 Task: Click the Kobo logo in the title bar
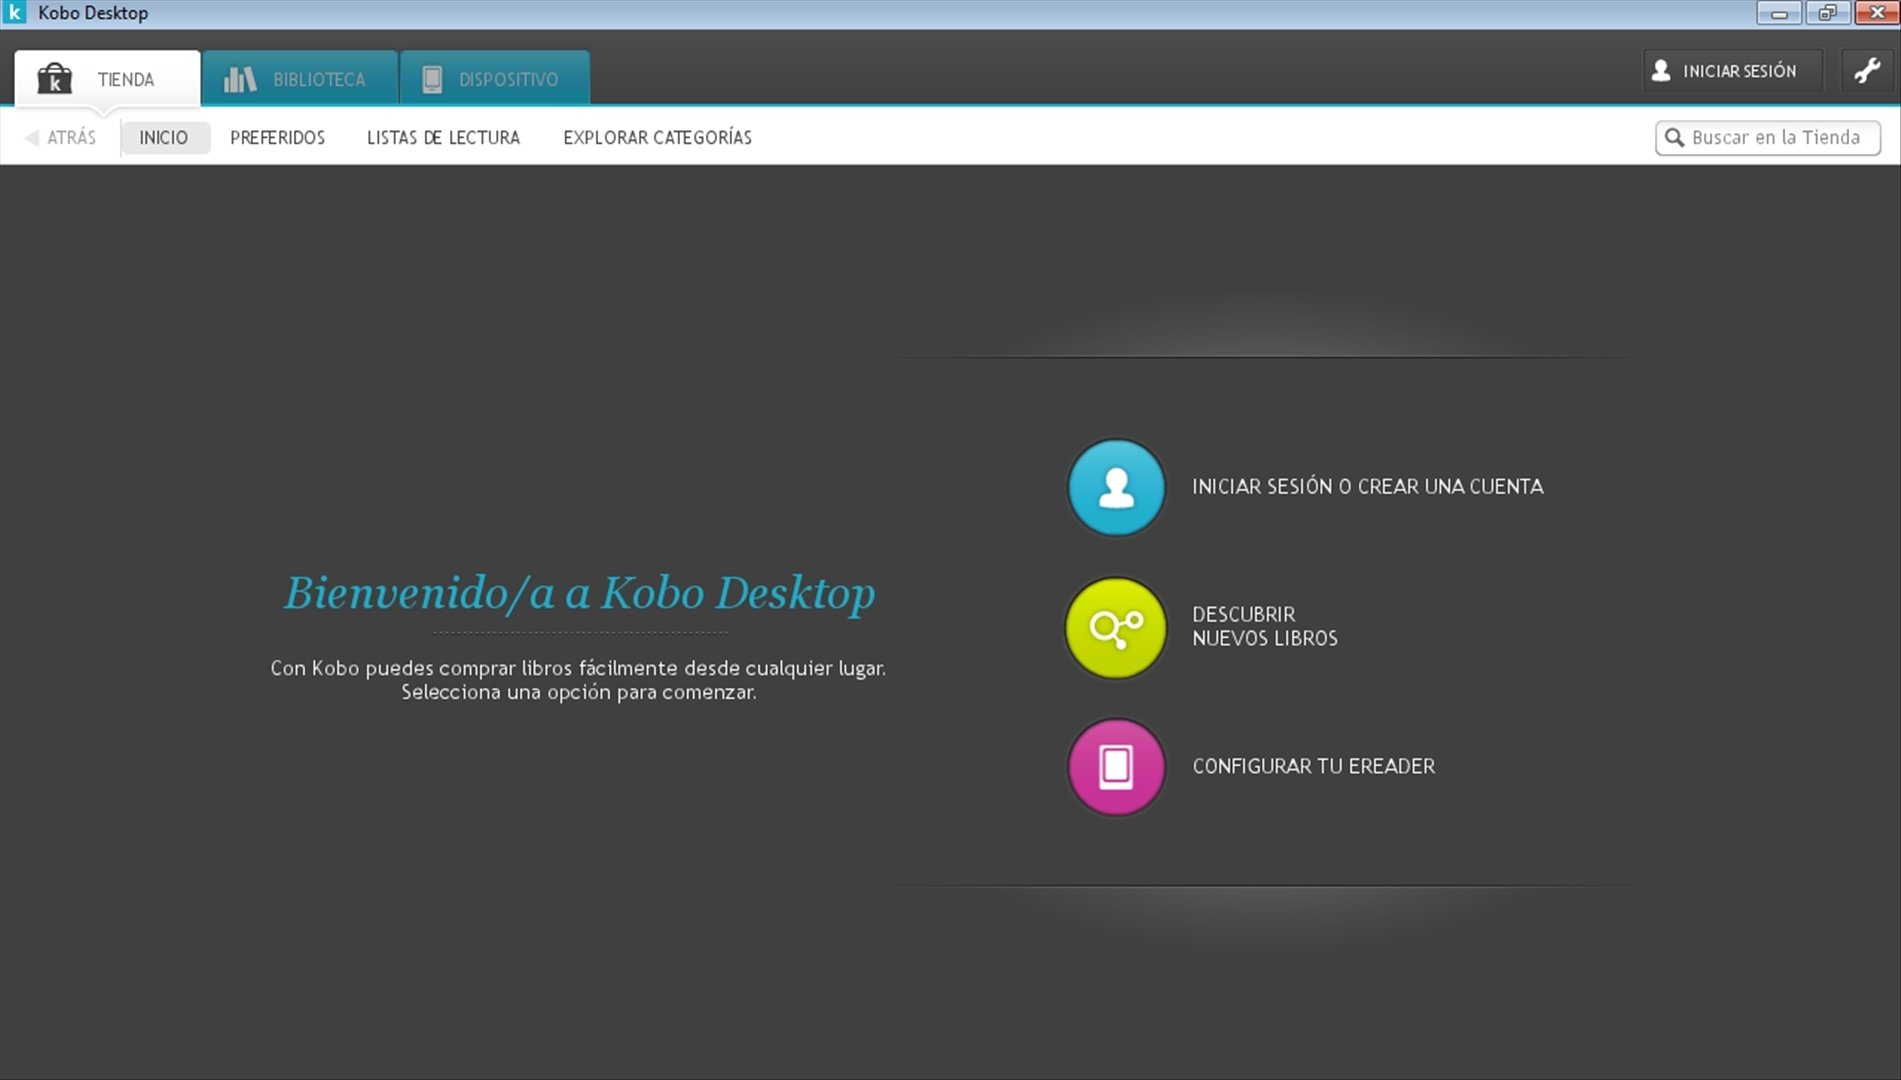click(15, 13)
